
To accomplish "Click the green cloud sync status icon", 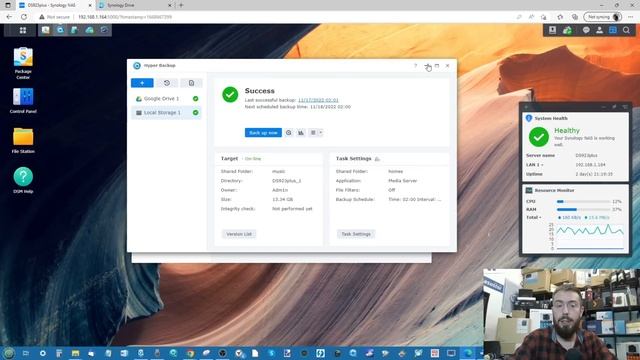I will pos(567,30).
